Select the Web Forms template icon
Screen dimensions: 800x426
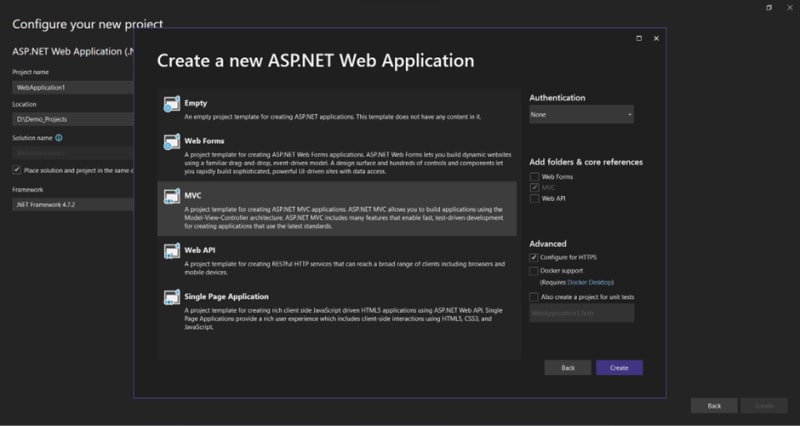(171, 142)
